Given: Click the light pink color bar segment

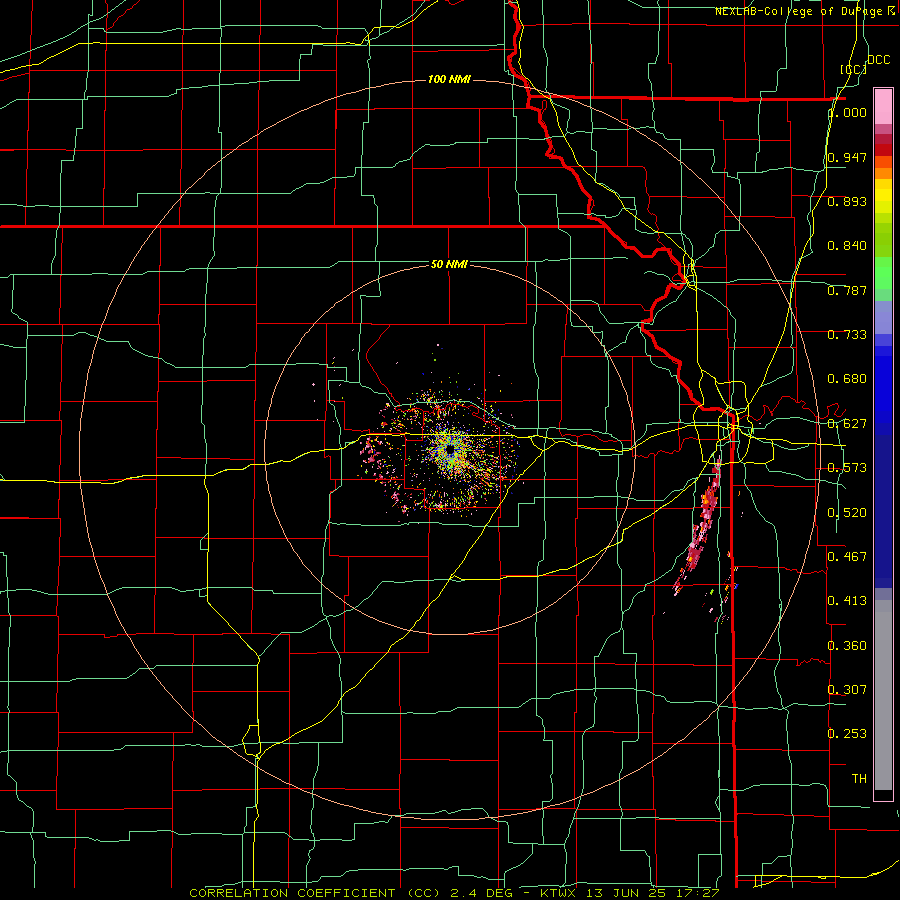Looking at the screenshot, I should (883, 106).
